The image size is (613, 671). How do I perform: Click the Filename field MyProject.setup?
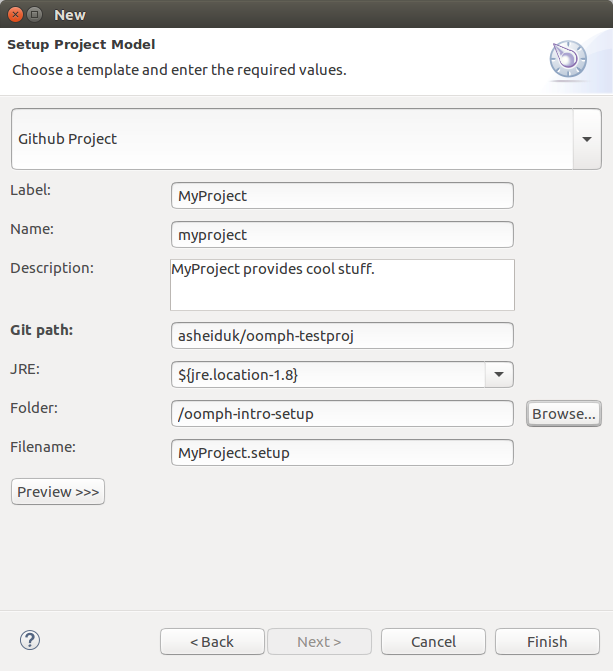[342, 453]
